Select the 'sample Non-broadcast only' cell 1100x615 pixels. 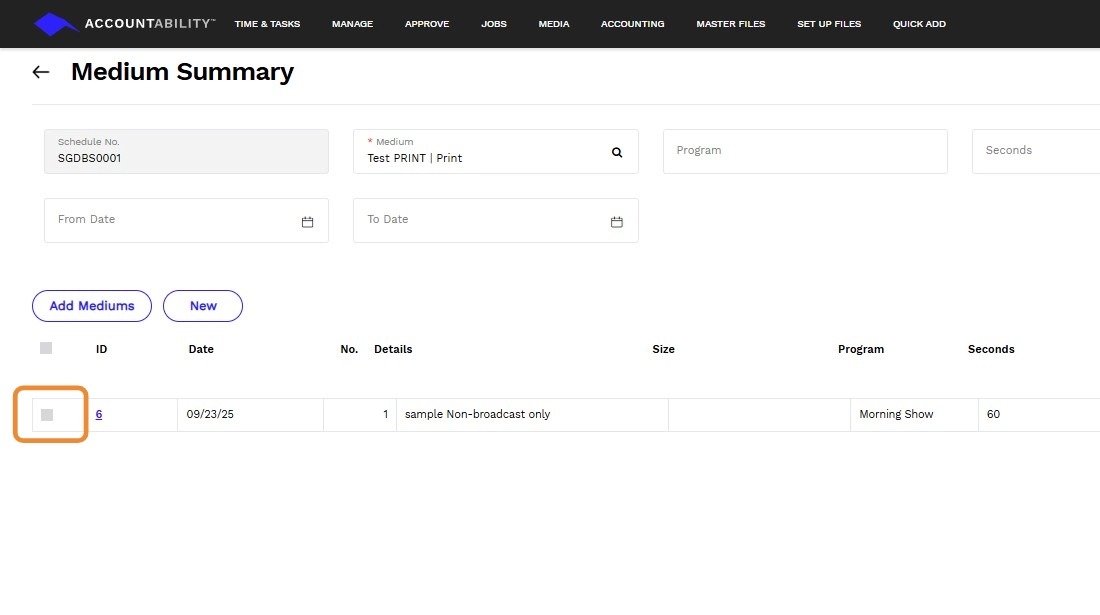click(532, 414)
